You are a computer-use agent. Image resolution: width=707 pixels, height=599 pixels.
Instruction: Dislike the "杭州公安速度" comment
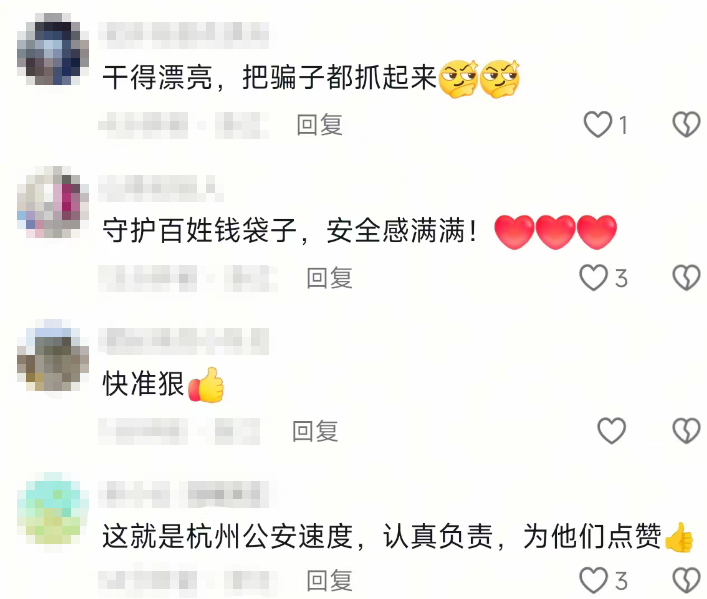(686, 580)
